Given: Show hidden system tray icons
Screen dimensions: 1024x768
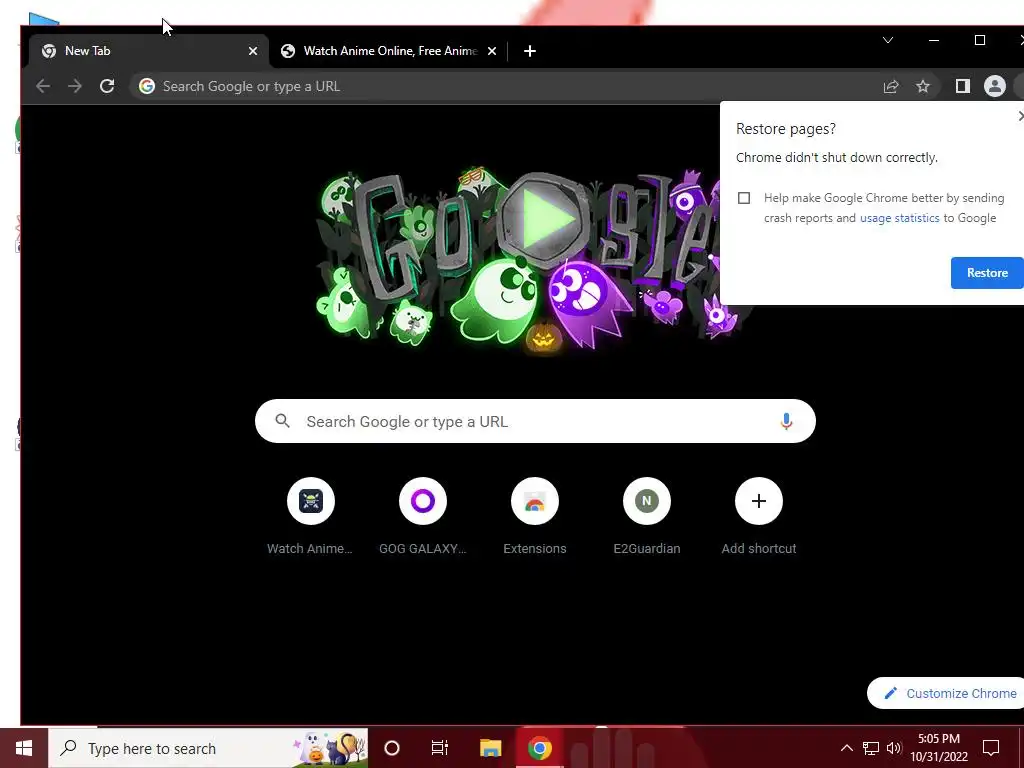Looking at the screenshot, I should click(846, 748).
